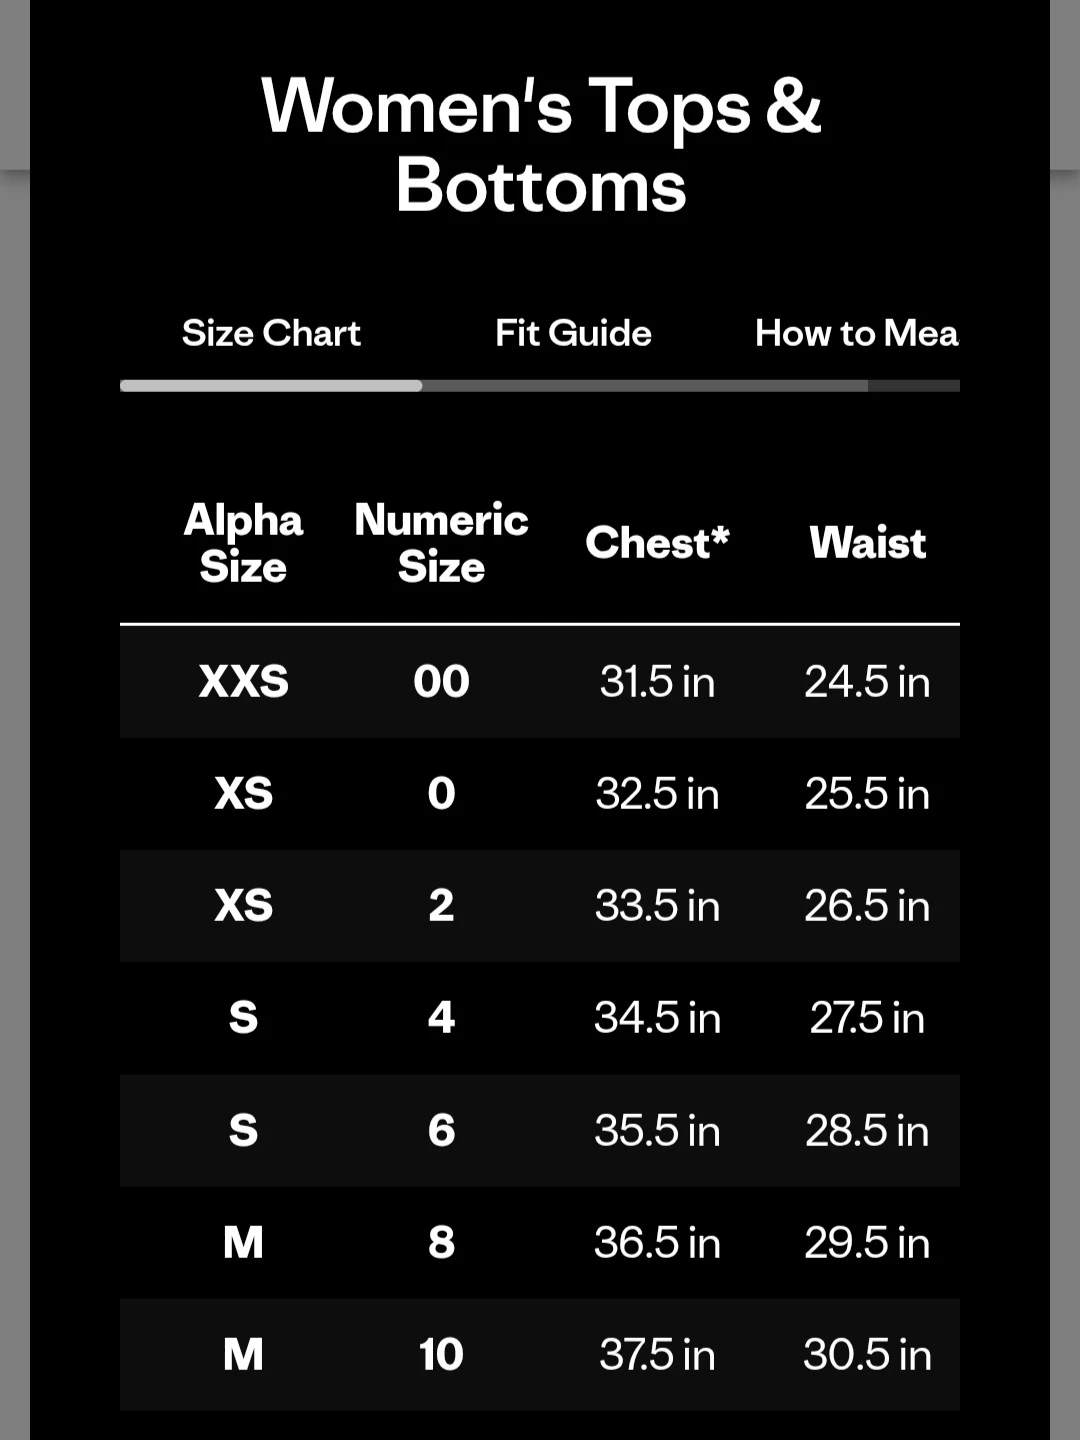This screenshot has height=1440, width=1080.
Task: Select numeric size 4 cell
Action: pos(441,1018)
